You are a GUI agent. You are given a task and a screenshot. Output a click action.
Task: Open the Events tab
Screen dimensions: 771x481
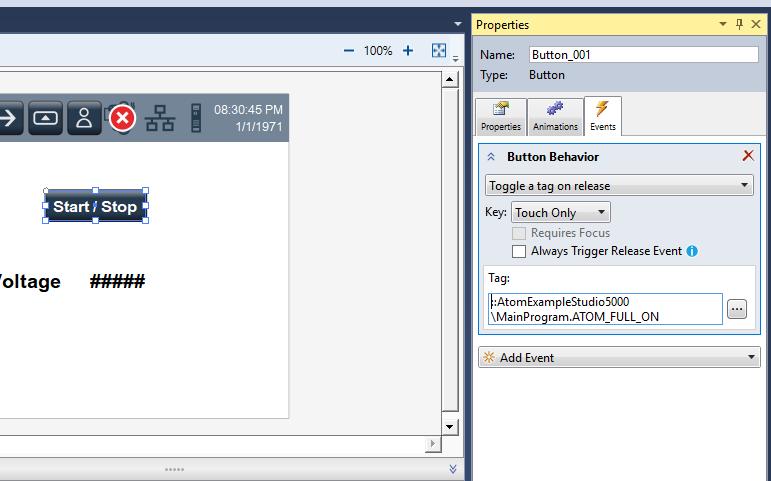[603, 116]
